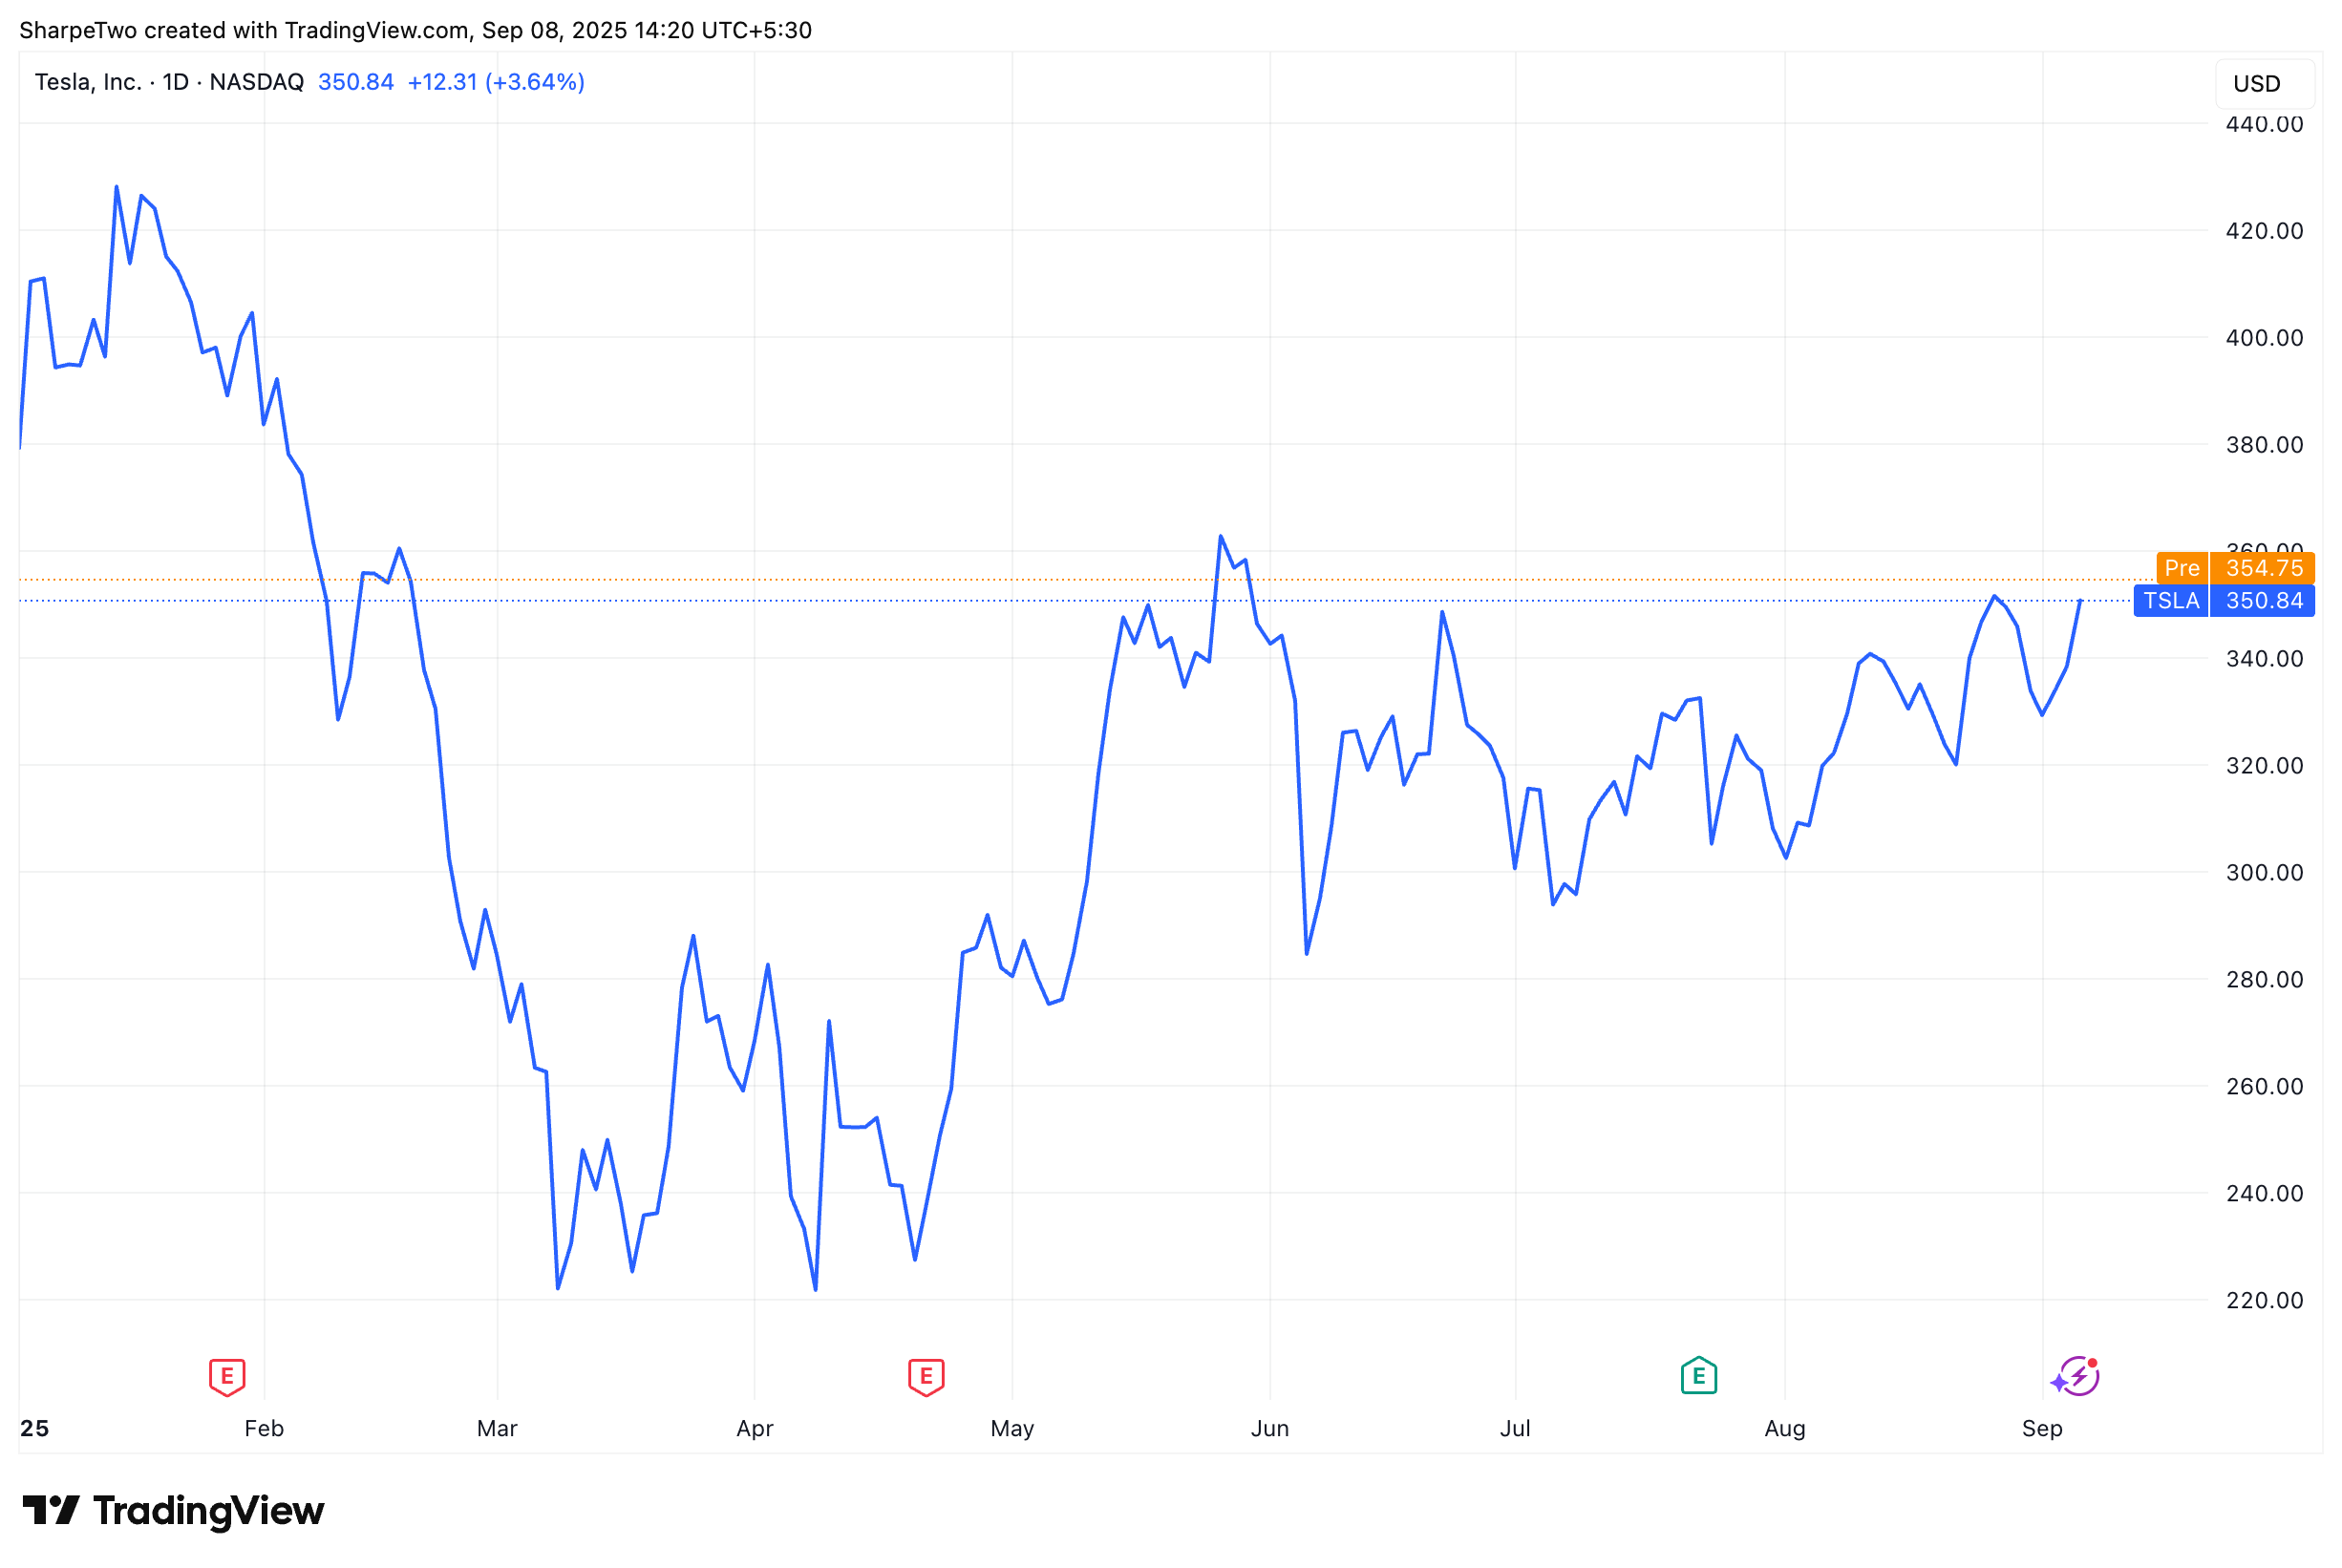Click the red earnings marker in late April
This screenshot has height=1568, width=2342.
coord(926,1377)
